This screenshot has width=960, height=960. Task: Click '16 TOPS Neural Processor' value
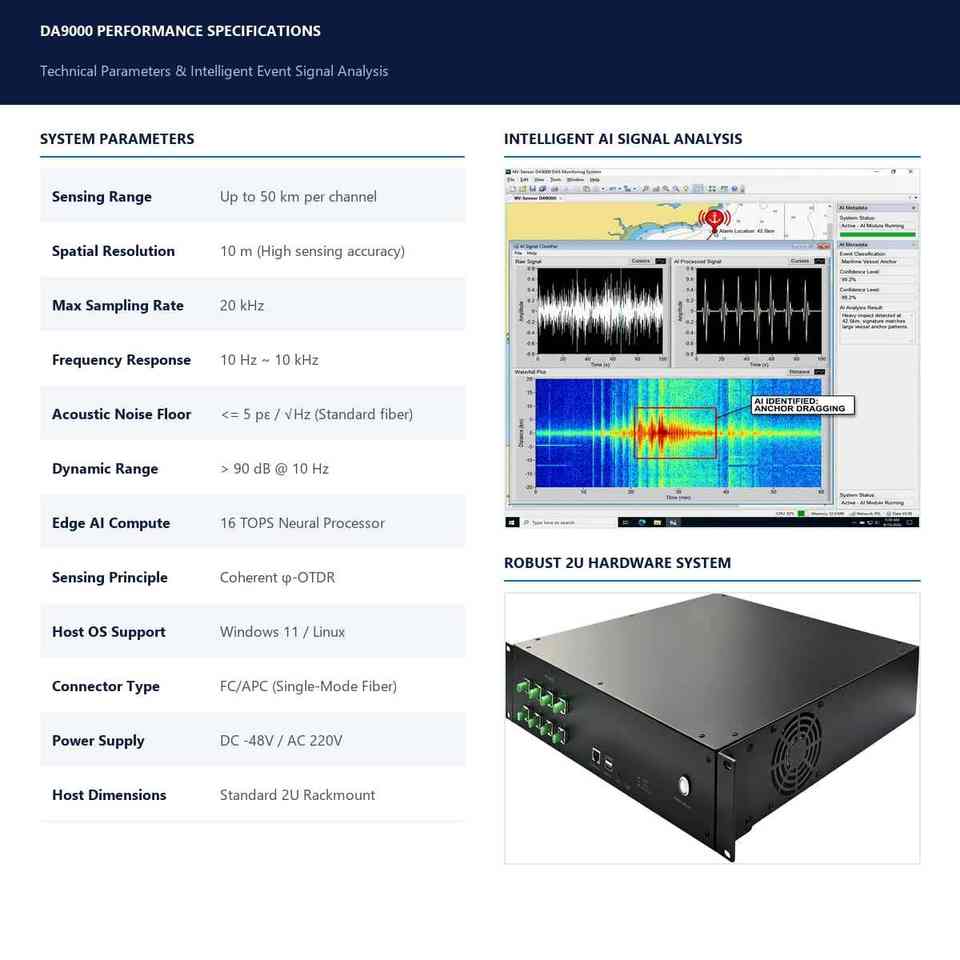click(x=302, y=523)
